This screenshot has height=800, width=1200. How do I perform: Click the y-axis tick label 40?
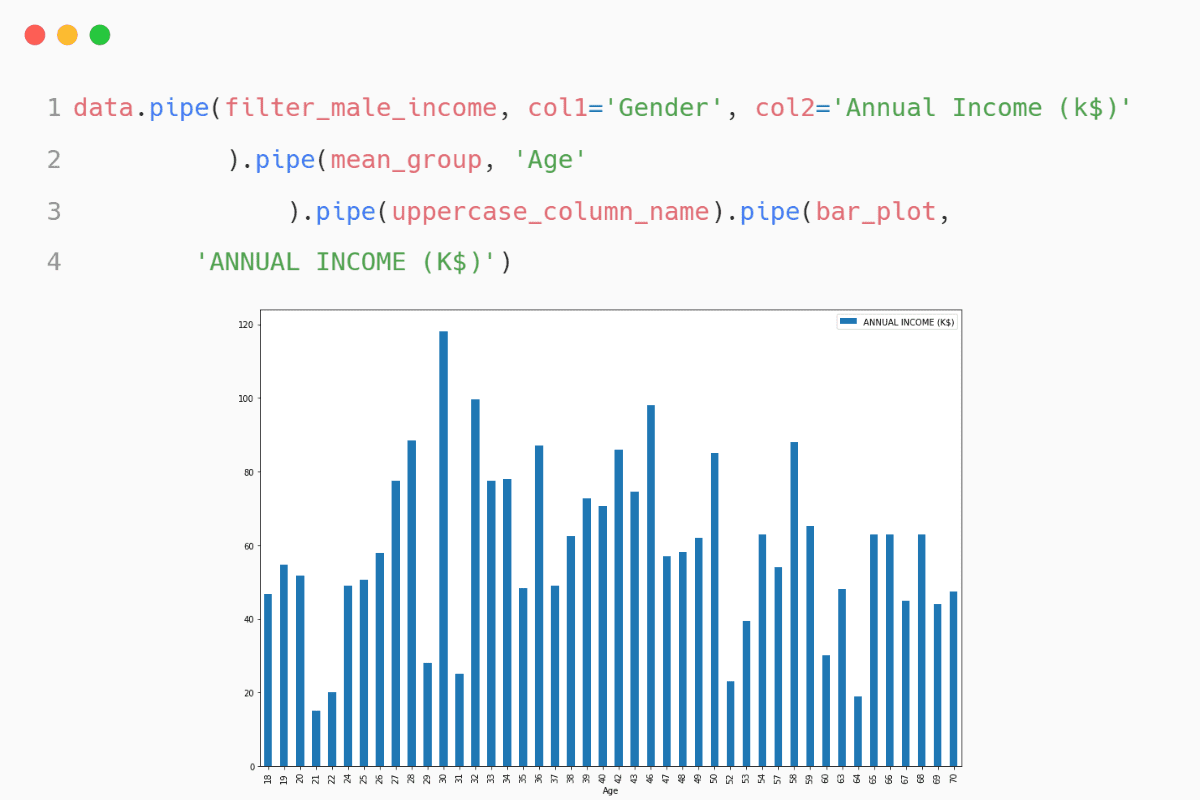tap(249, 619)
